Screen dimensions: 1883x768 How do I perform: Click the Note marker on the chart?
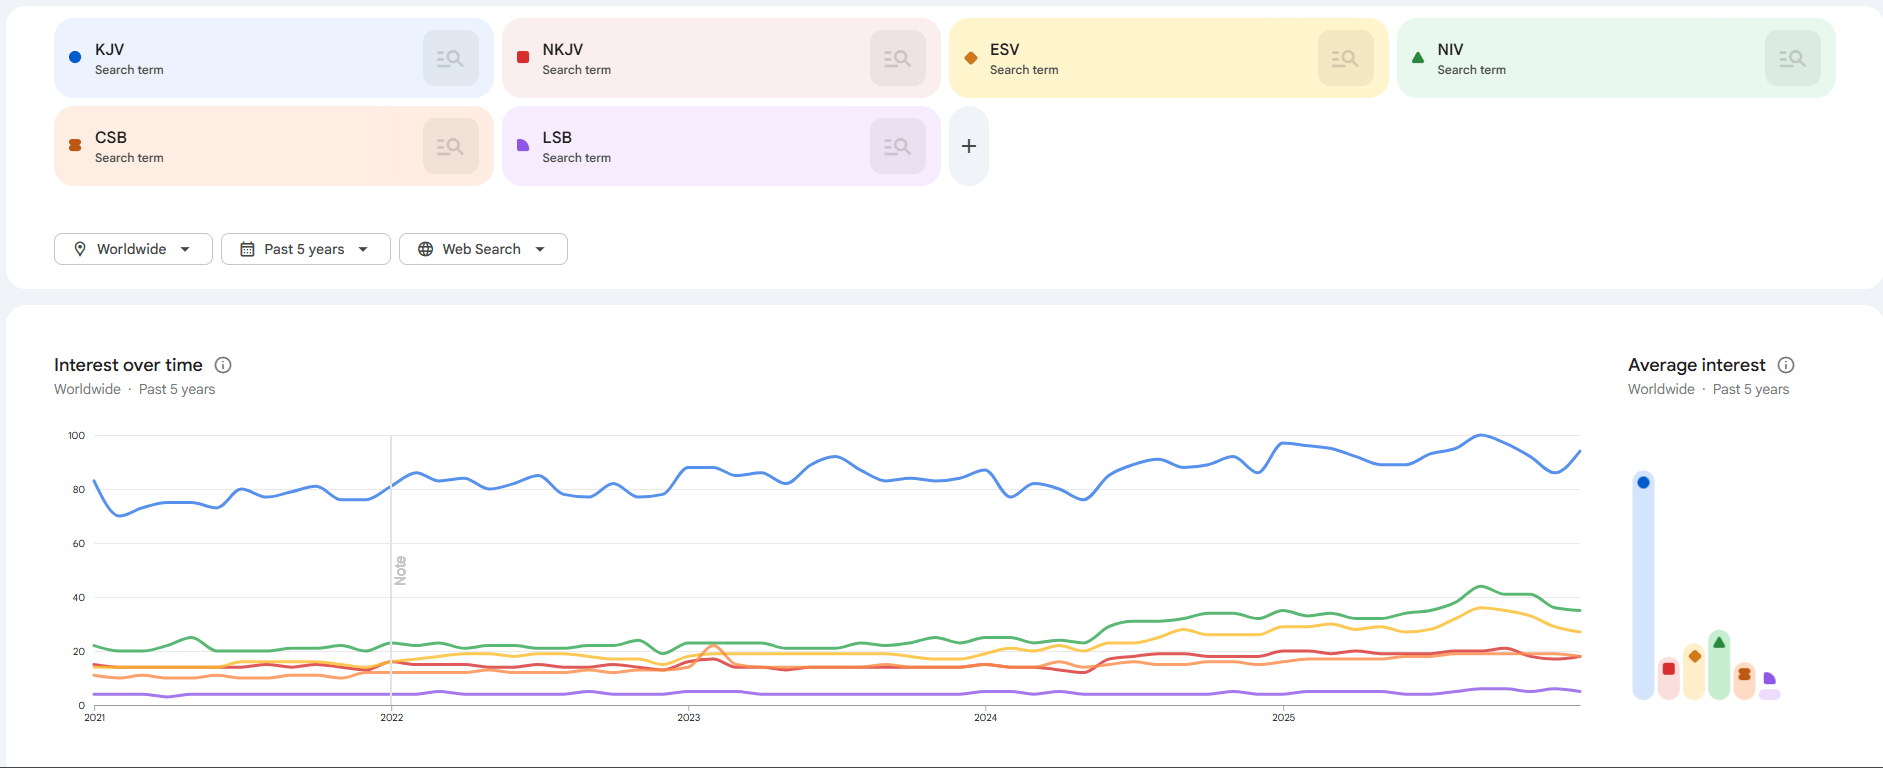[400, 570]
